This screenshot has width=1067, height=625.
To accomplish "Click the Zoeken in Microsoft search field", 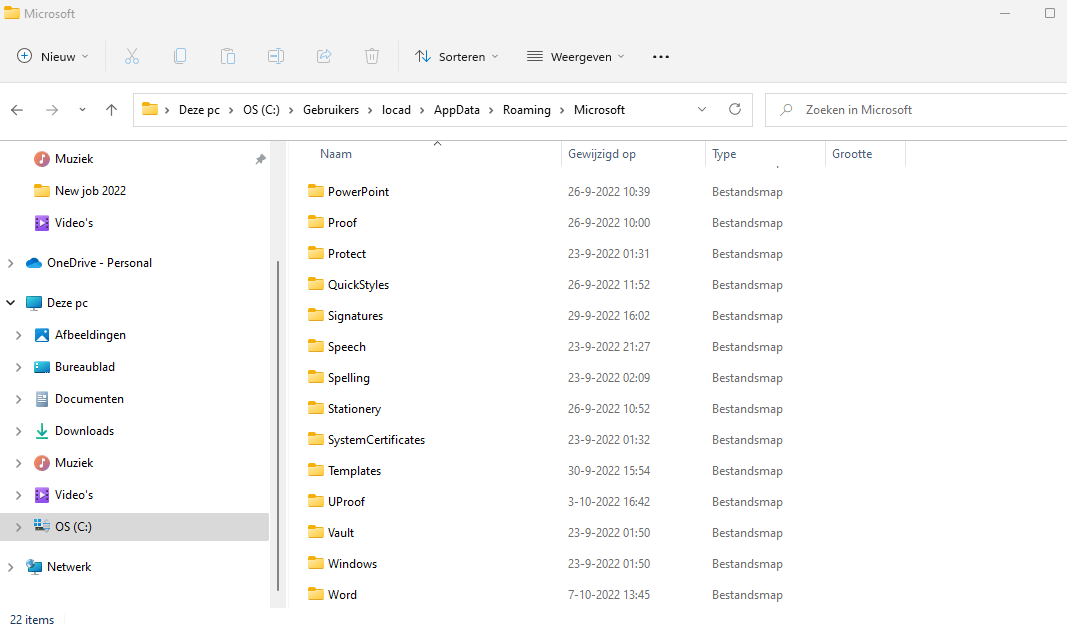I will (x=916, y=110).
